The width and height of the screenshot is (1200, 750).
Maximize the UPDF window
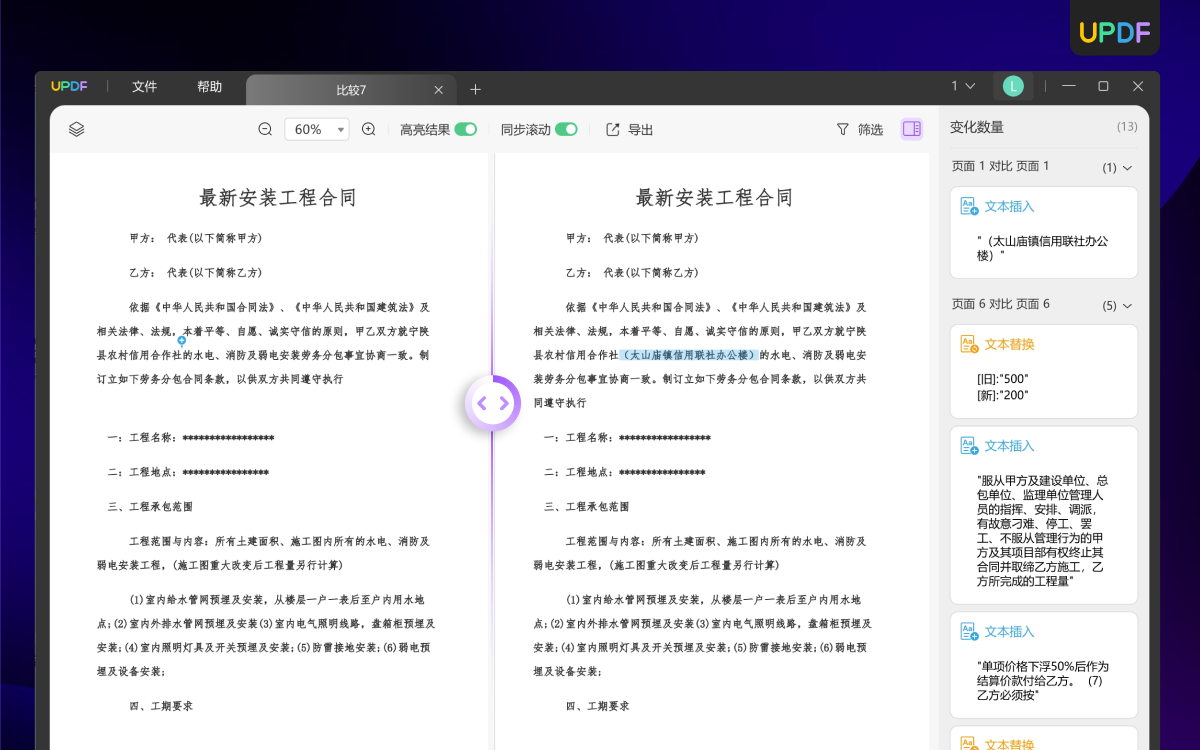1103,86
